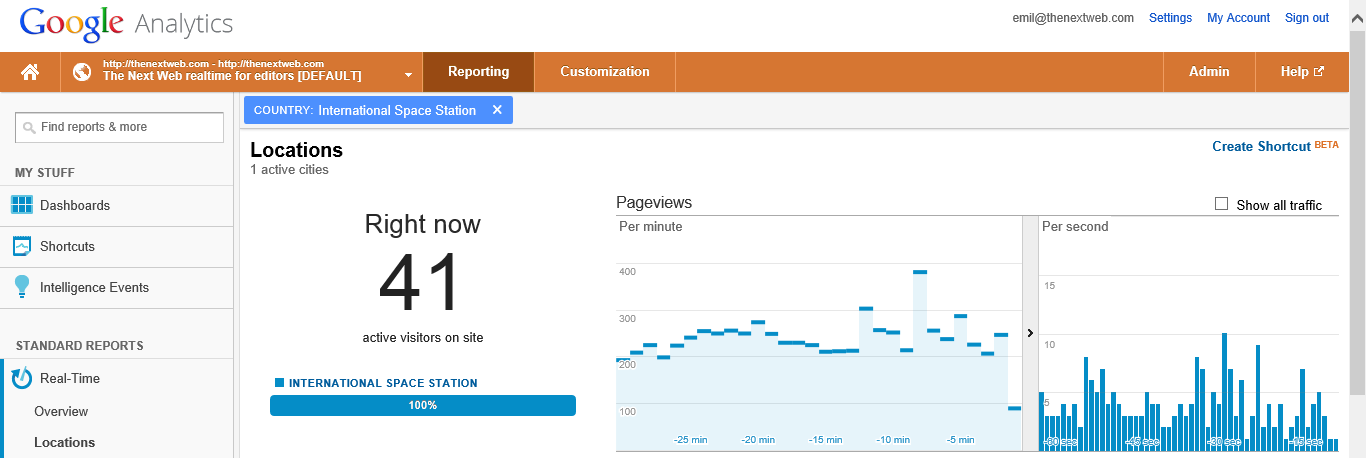Expand the chart divider arrow between graphs

(x=1030, y=333)
